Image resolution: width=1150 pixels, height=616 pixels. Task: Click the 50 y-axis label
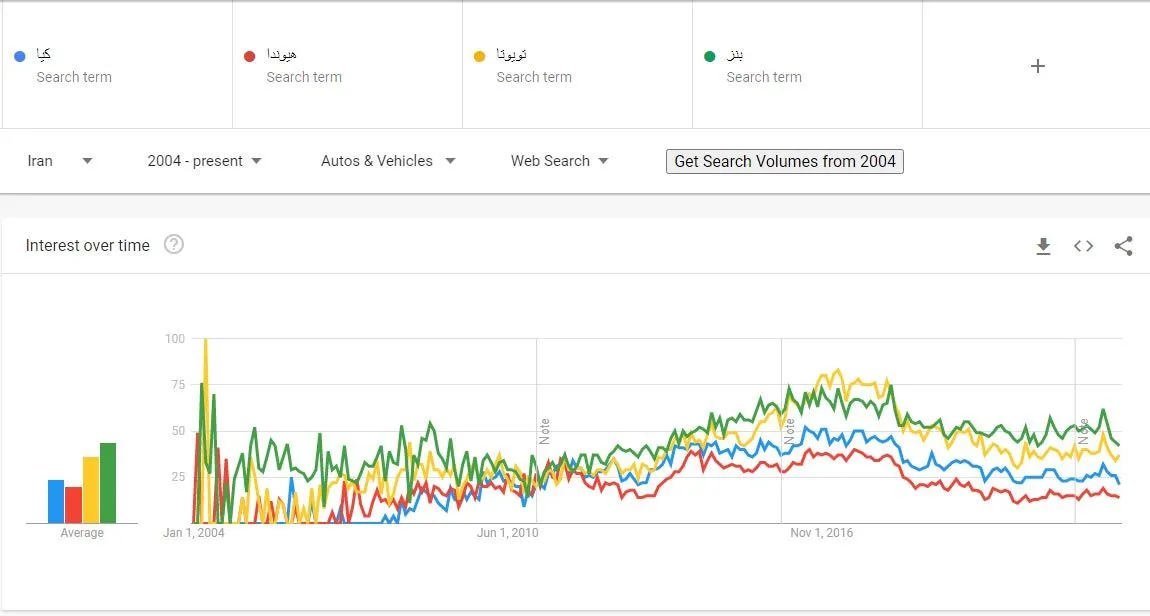178,430
